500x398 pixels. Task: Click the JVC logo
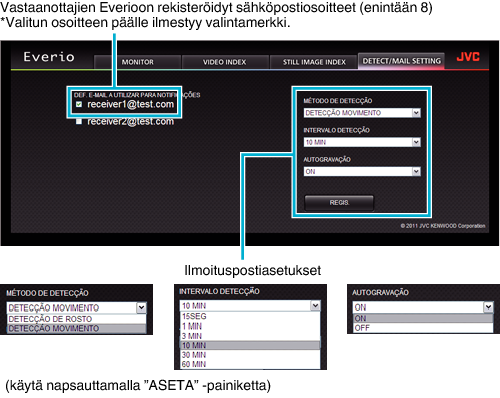[468, 57]
